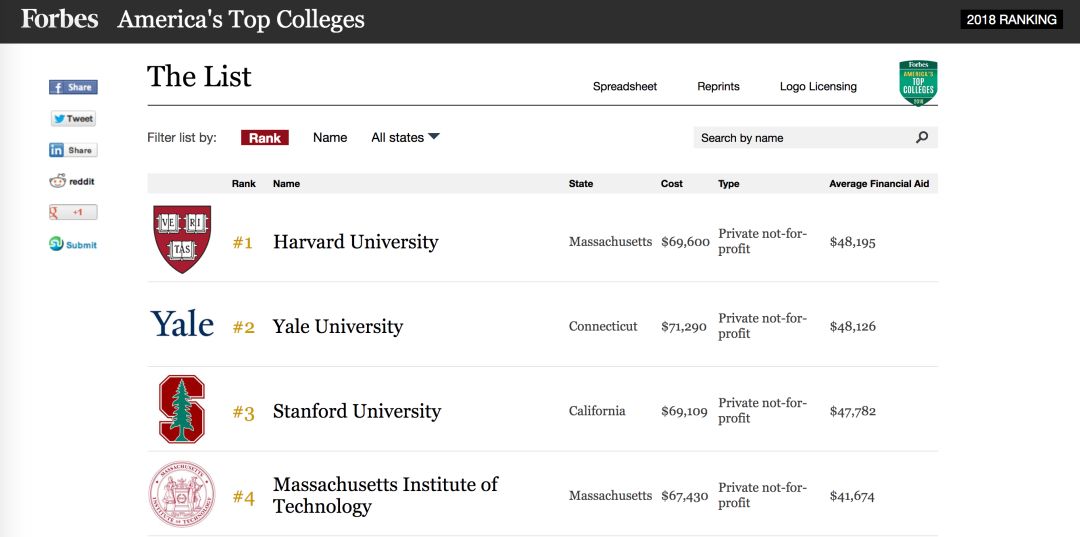1080x537 pixels.
Task: Click the Search by name field
Action: pyautogui.click(x=800, y=138)
